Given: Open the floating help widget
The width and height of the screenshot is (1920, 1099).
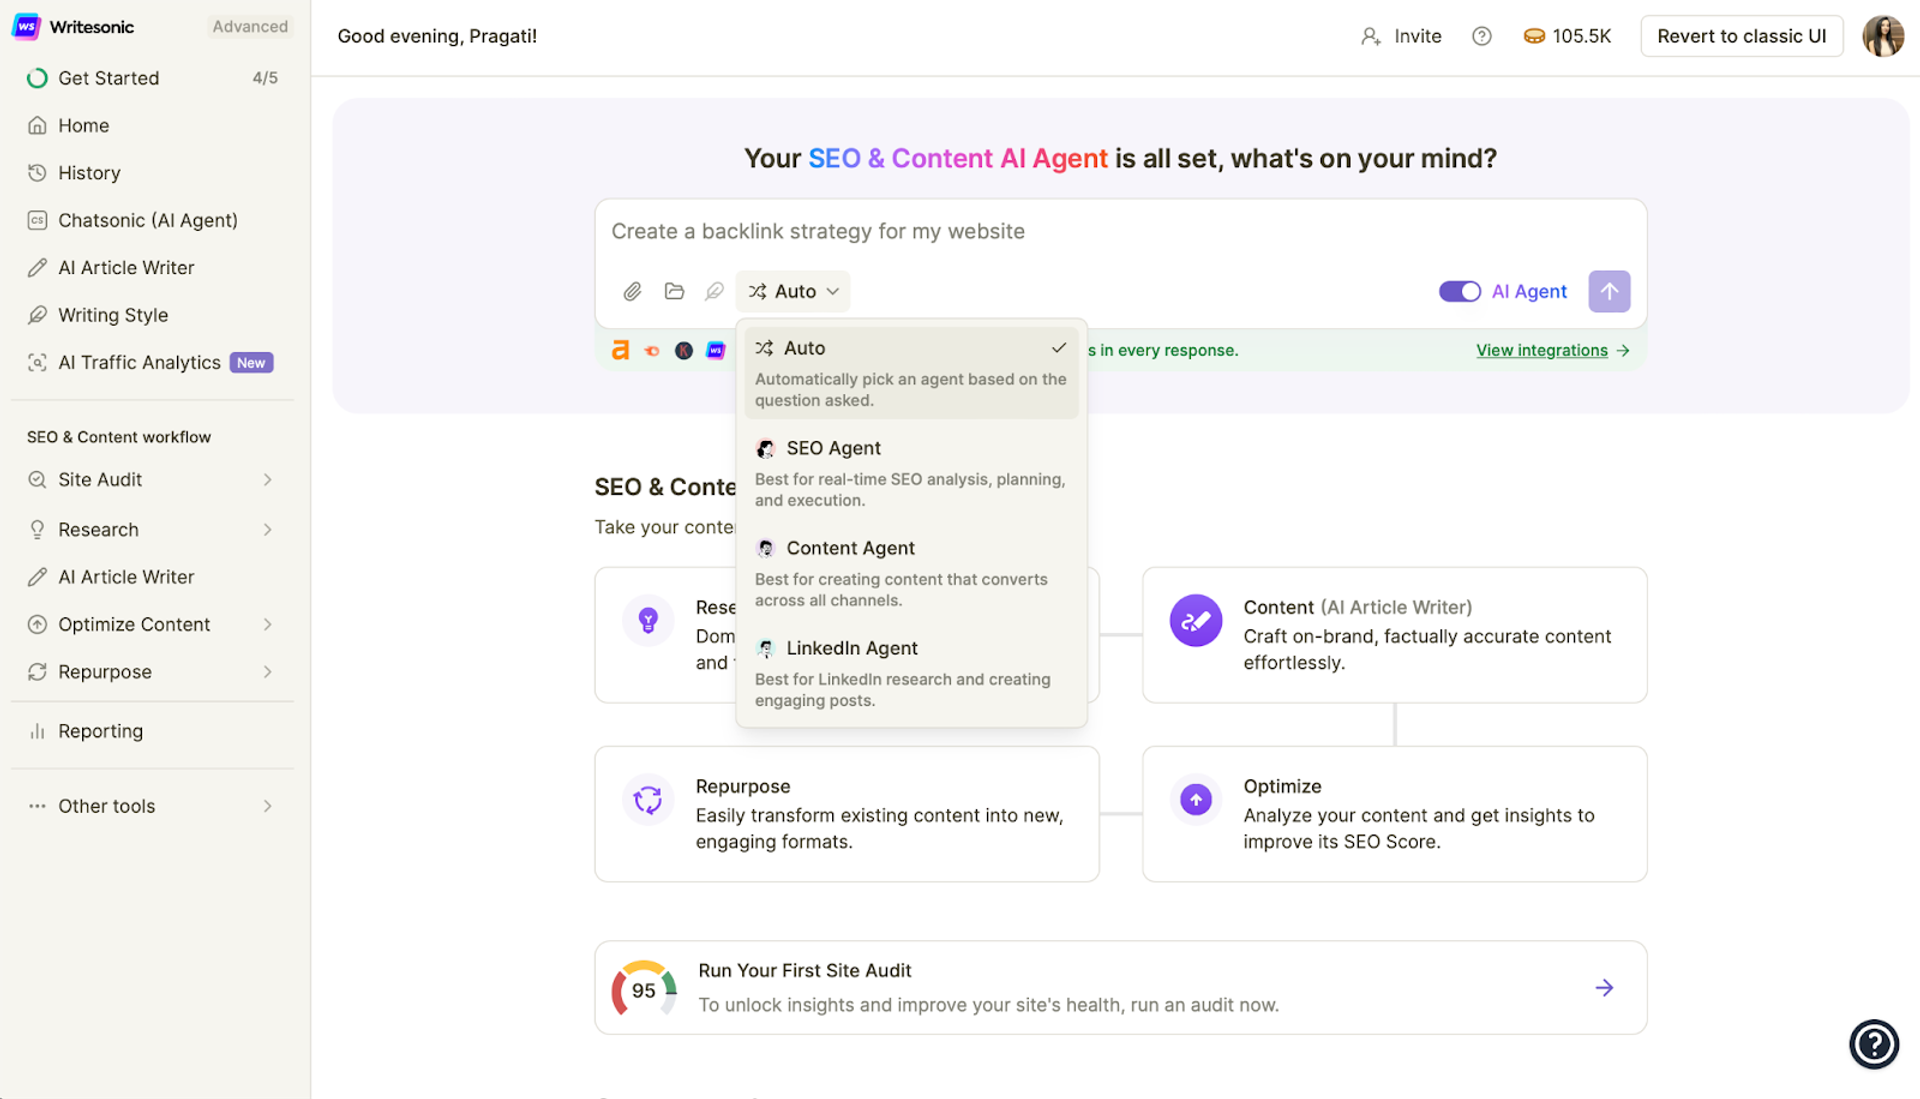Looking at the screenshot, I should 1874,1044.
